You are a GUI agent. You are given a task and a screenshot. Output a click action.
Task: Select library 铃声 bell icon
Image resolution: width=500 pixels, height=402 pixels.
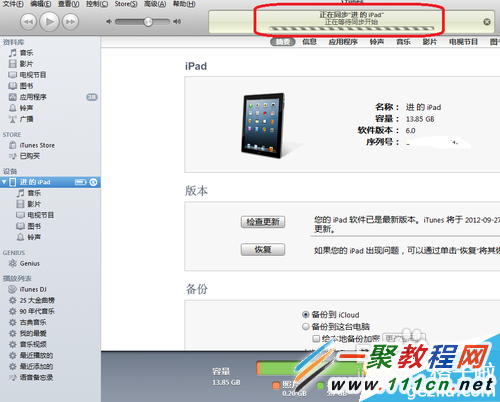click(13, 108)
